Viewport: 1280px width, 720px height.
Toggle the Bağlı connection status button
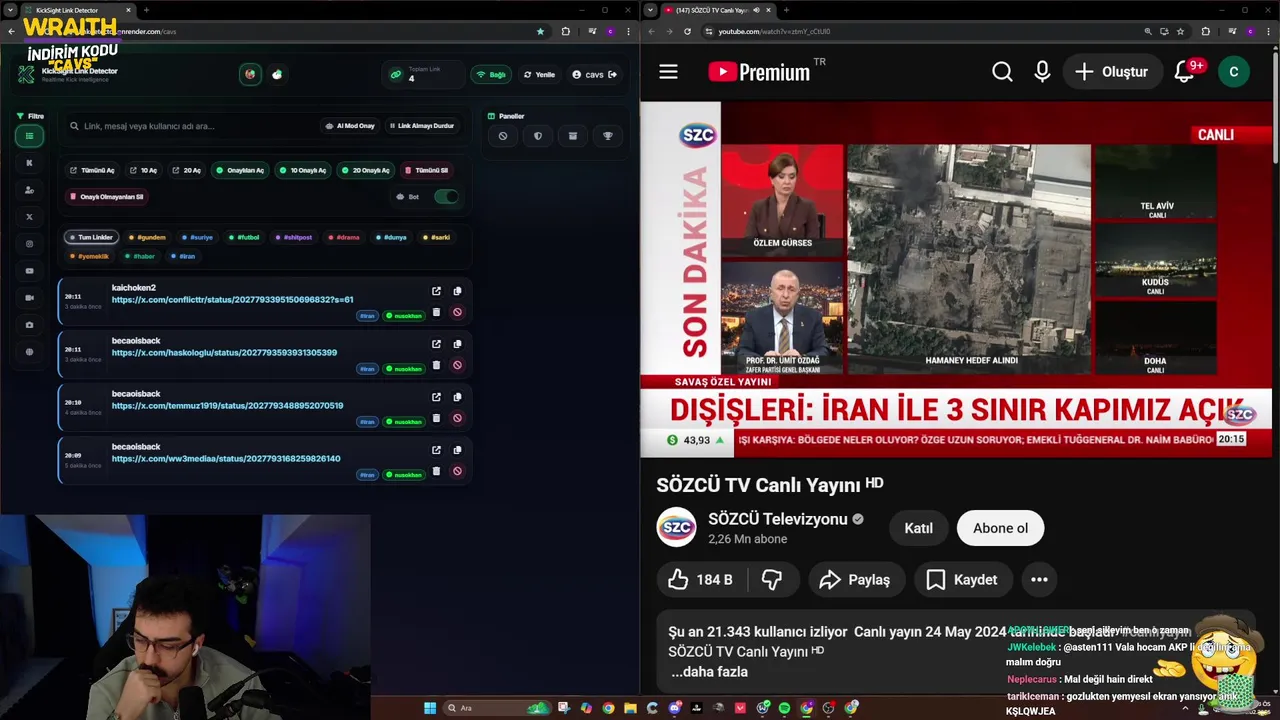coord(491,74)
